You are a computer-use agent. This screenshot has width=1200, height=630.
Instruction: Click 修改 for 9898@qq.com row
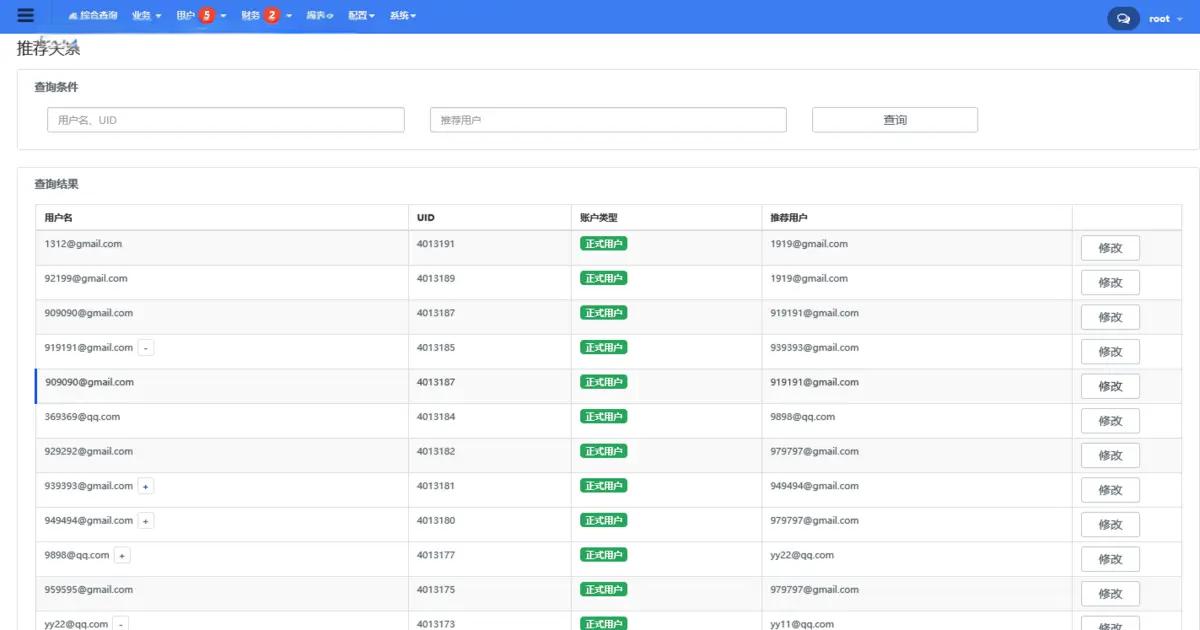(x=1110, y=559)
